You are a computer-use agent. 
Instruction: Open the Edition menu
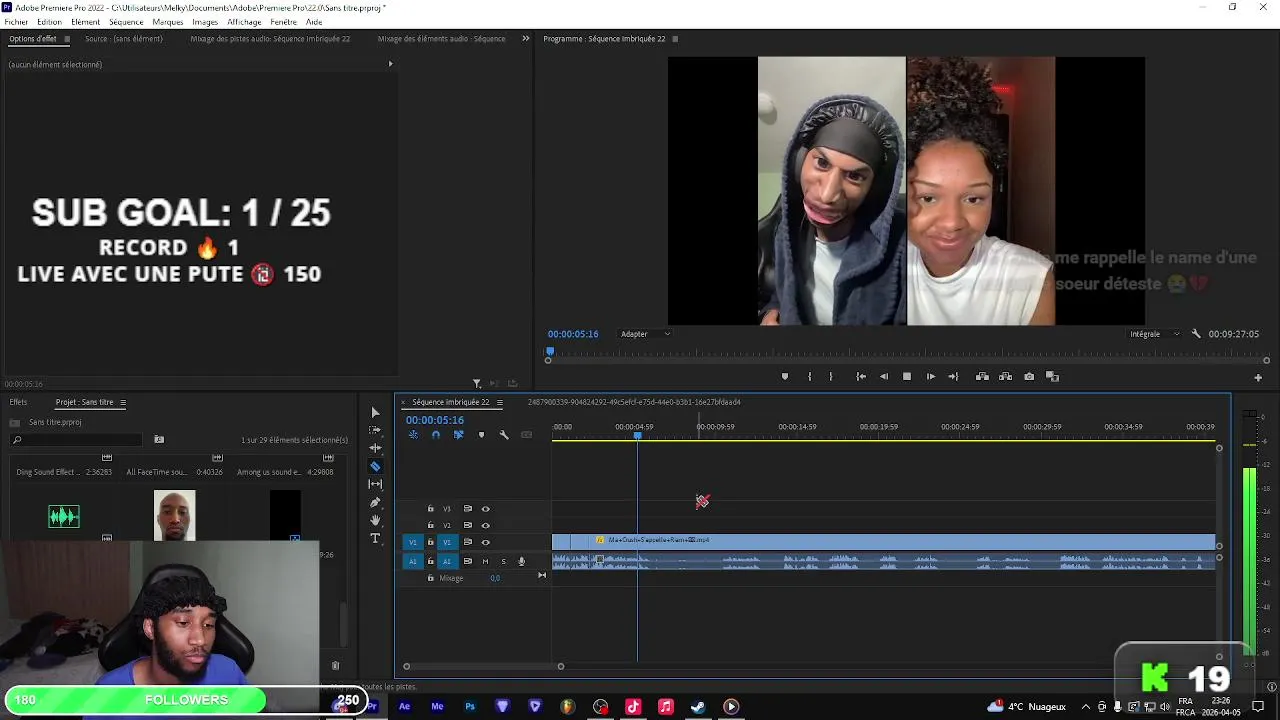coord(49,22)
